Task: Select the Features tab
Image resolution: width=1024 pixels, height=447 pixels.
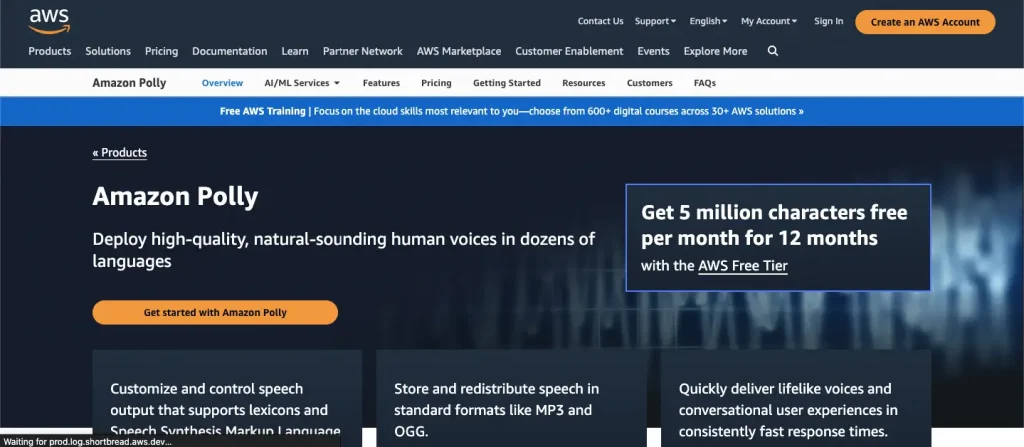Action: pos(381,83)
